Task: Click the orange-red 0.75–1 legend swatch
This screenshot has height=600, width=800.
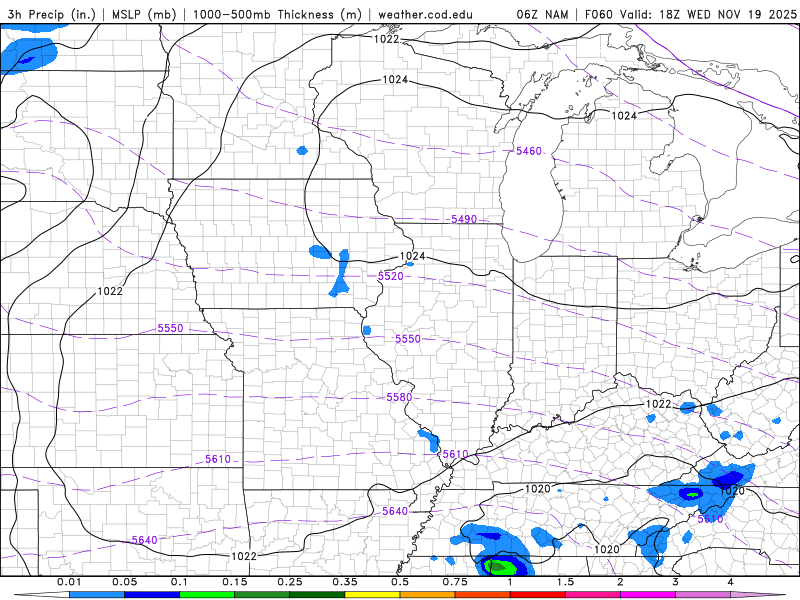Action: tap(483, 595)
